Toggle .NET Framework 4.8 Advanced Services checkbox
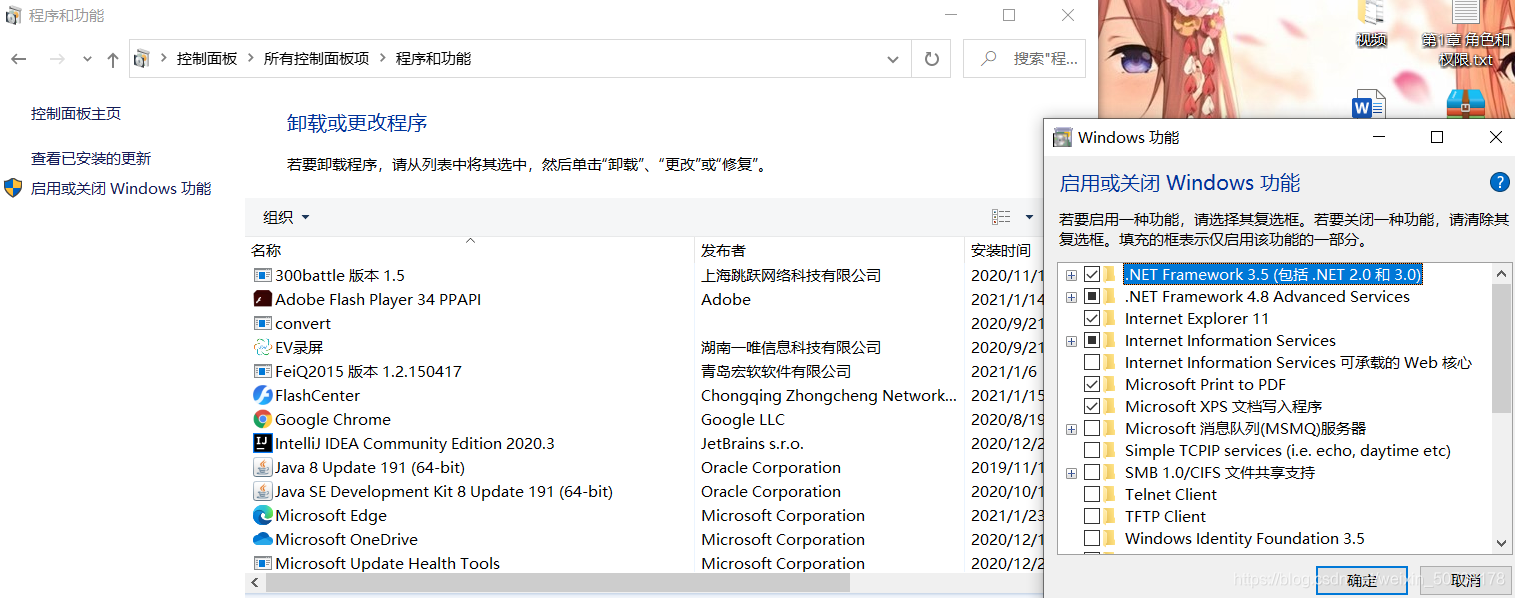 pos(1092,296)
